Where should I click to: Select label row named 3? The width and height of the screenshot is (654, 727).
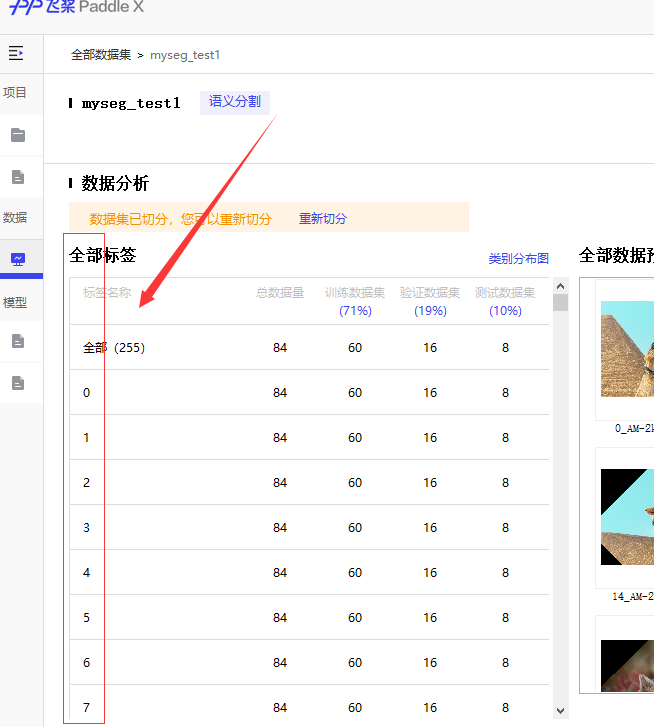pos(309,527)
